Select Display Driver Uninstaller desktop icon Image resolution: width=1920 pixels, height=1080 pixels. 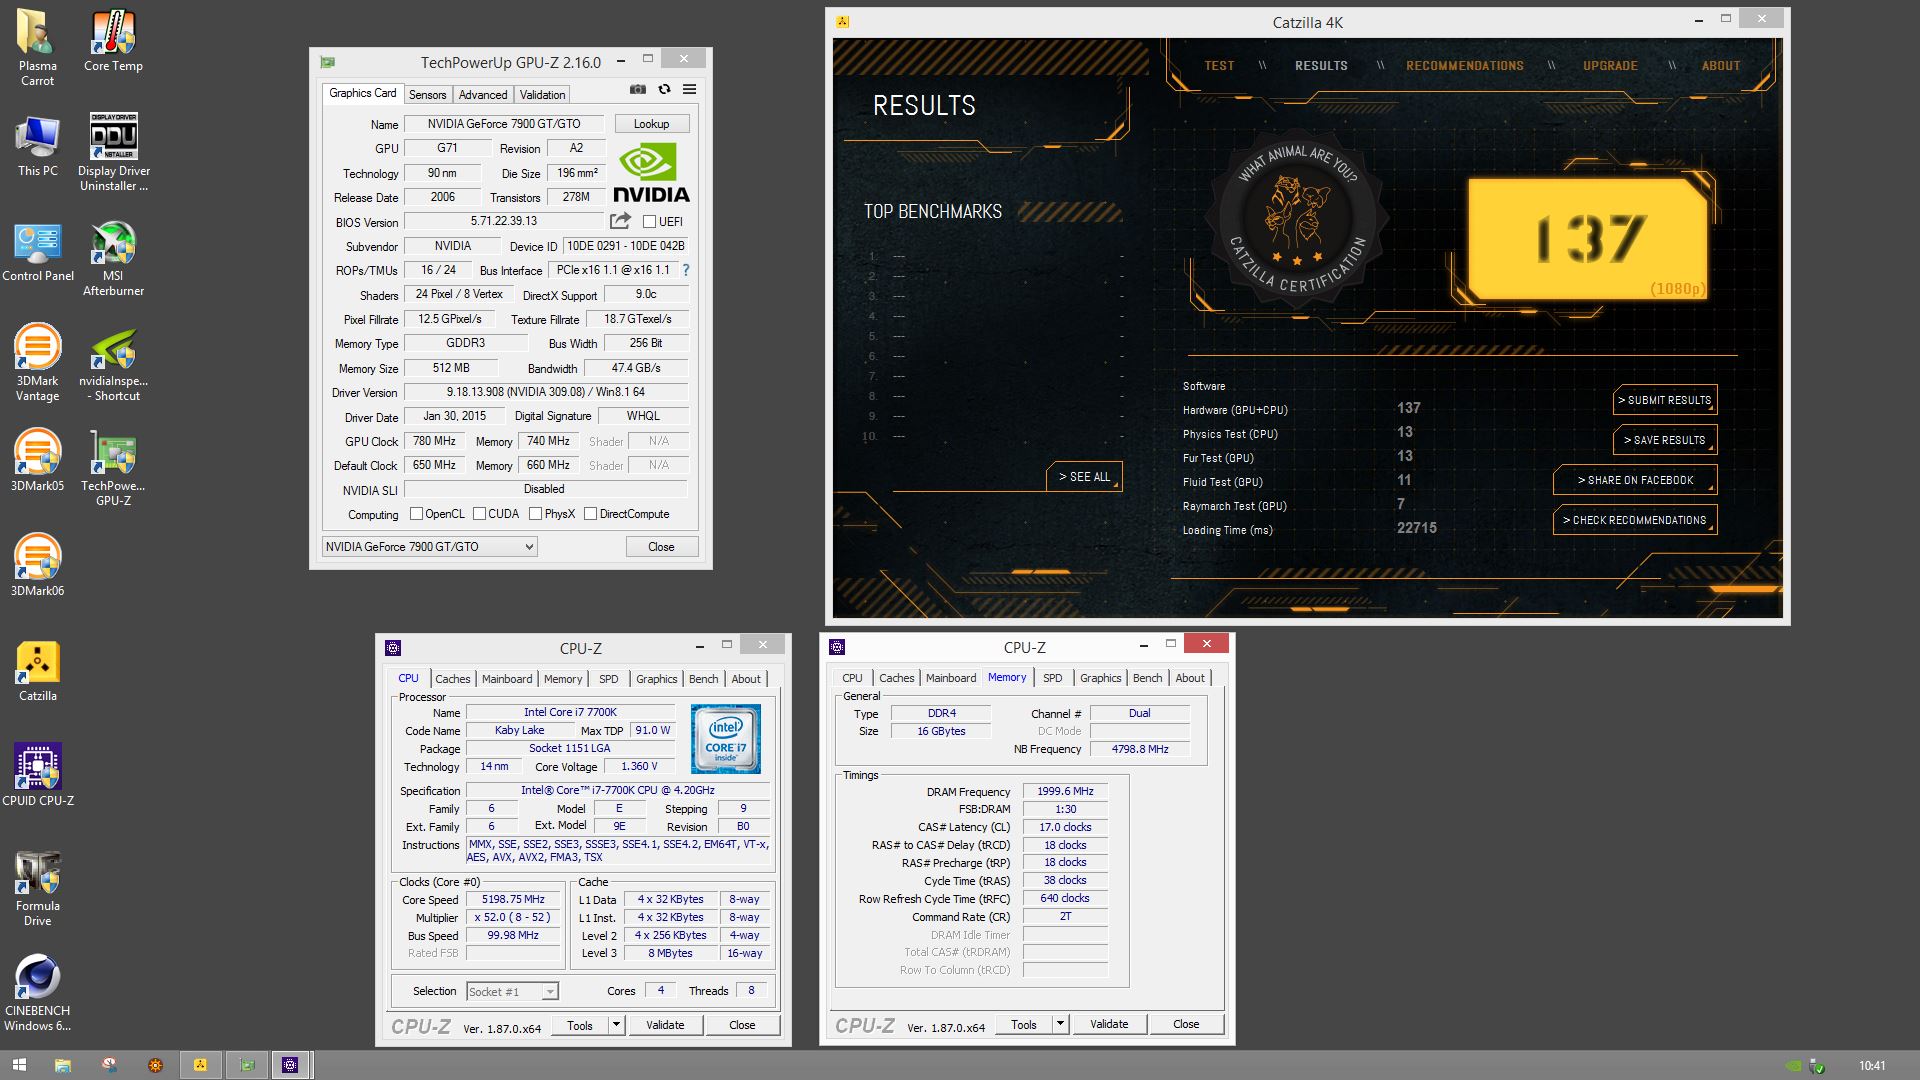113,152
